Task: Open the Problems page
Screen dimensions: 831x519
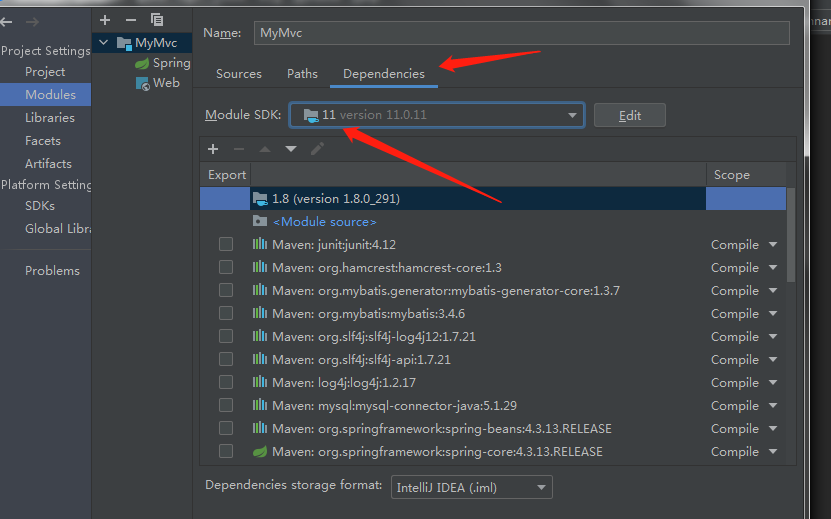Action: pos(52,270)
